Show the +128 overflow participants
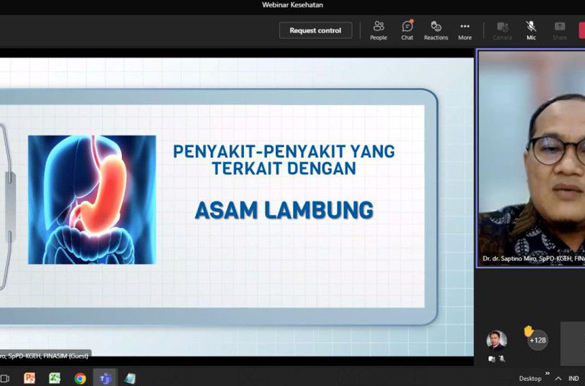Screen dimensions: 585x386 tap(538, 340)
